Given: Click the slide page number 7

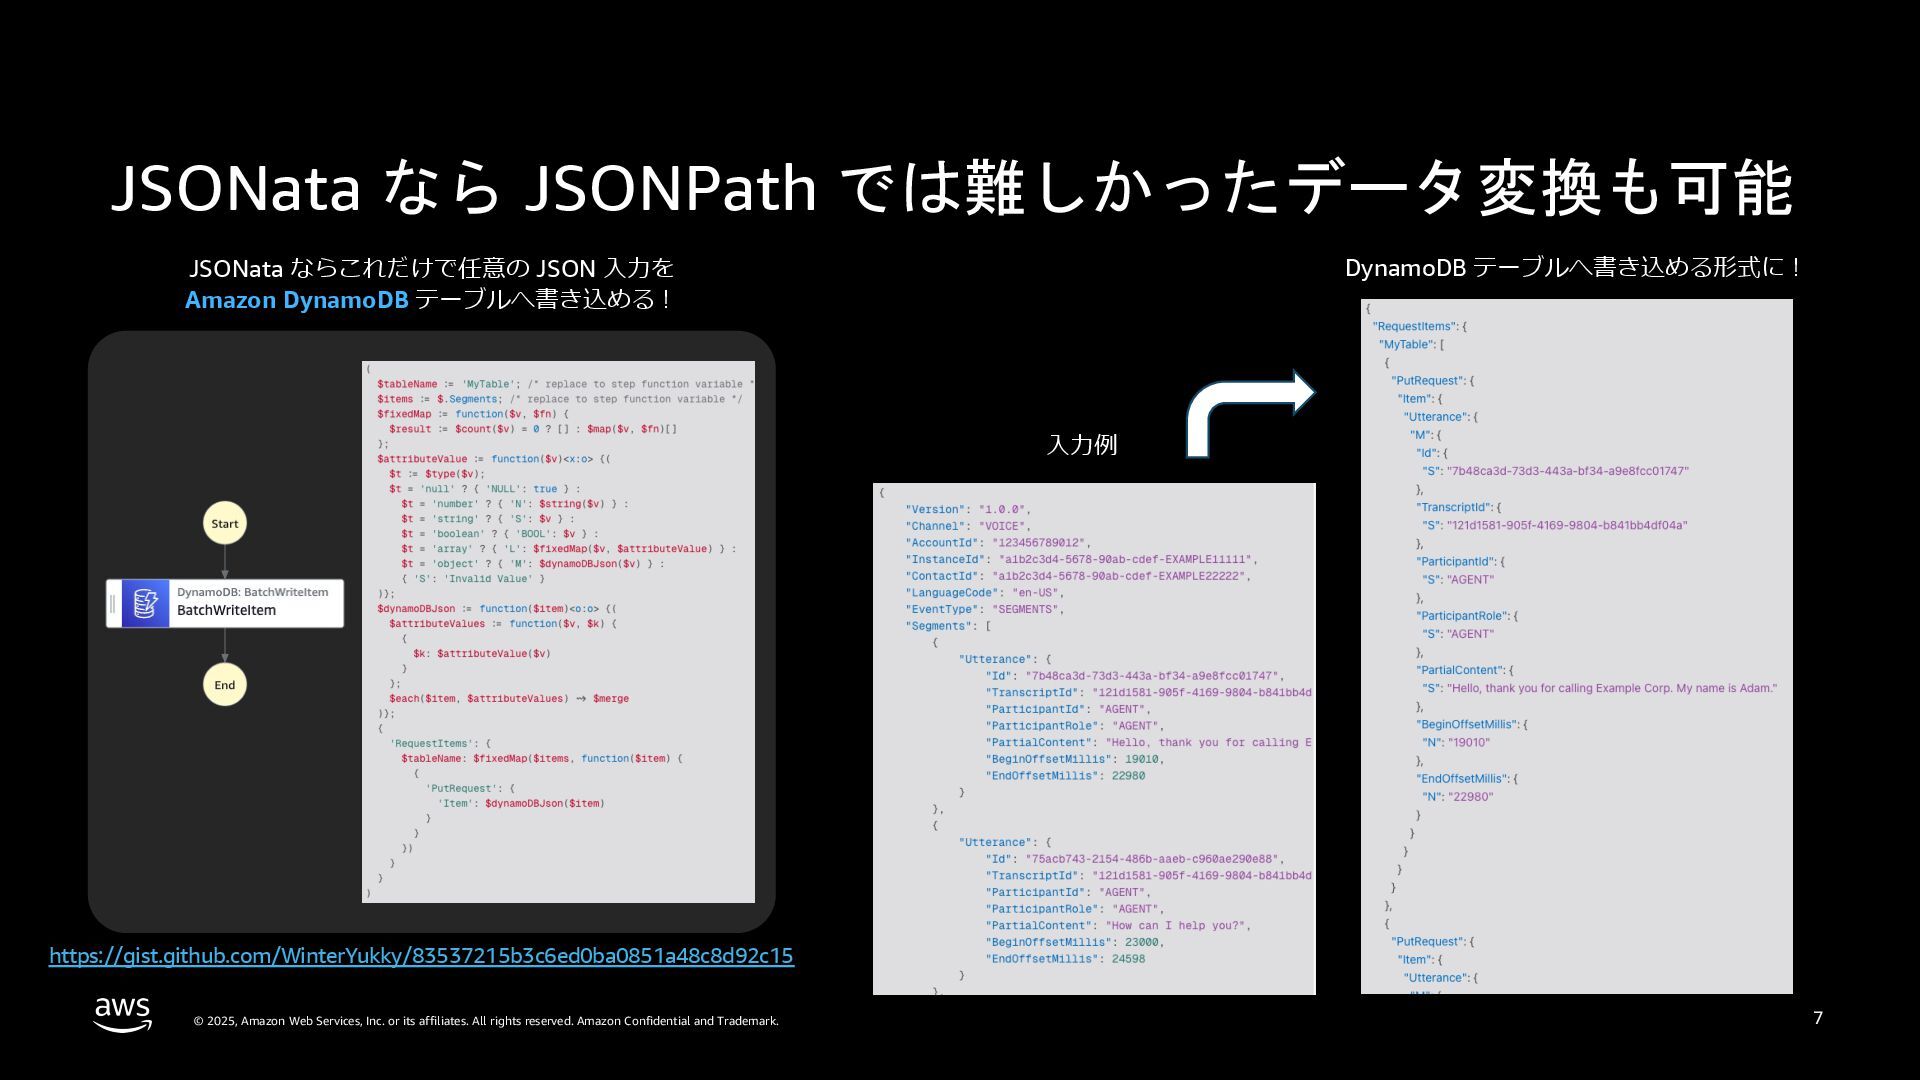Looking at the screenshot, I should (x=1818, y=1018).
